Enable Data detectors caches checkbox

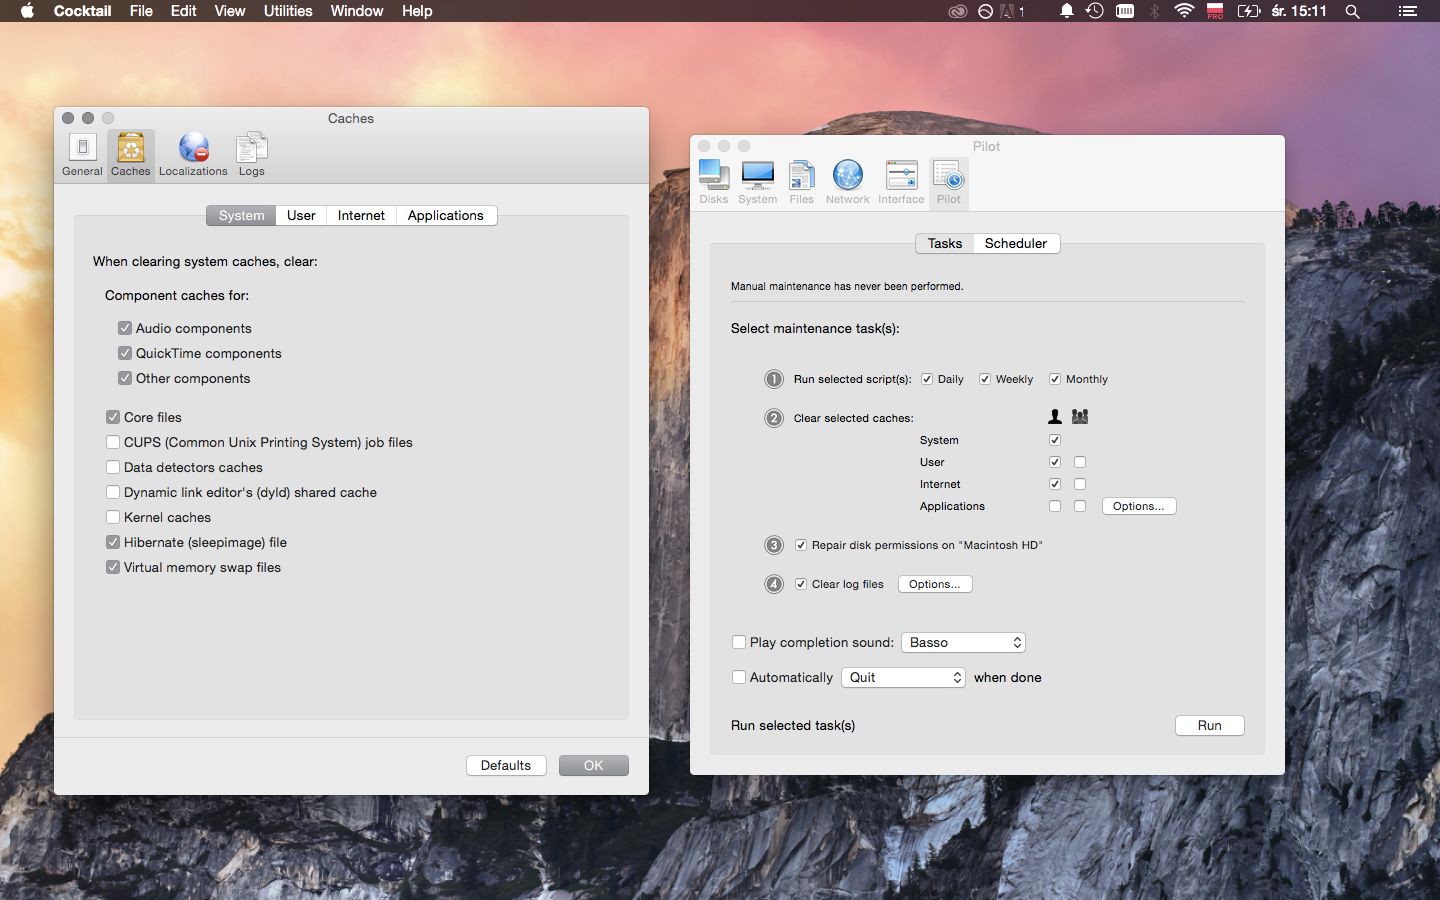point(113,467)
